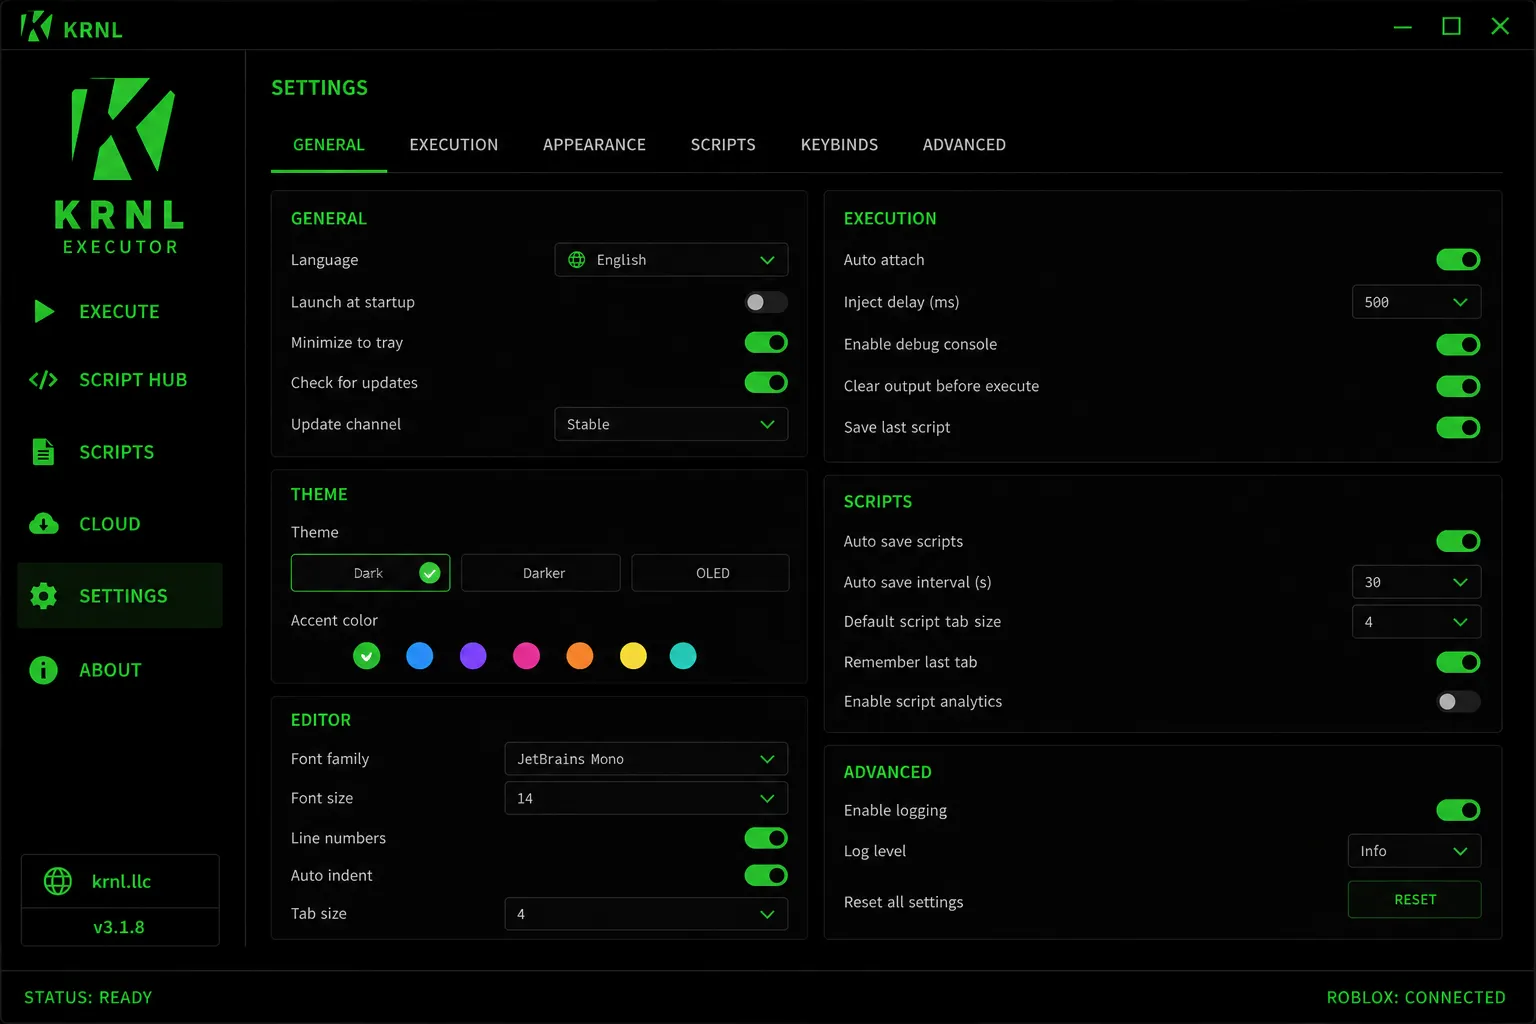Viewport: 1536px width, 1024px height.
Task: Click the globe icon in the Language field
Action: point(577,260)
